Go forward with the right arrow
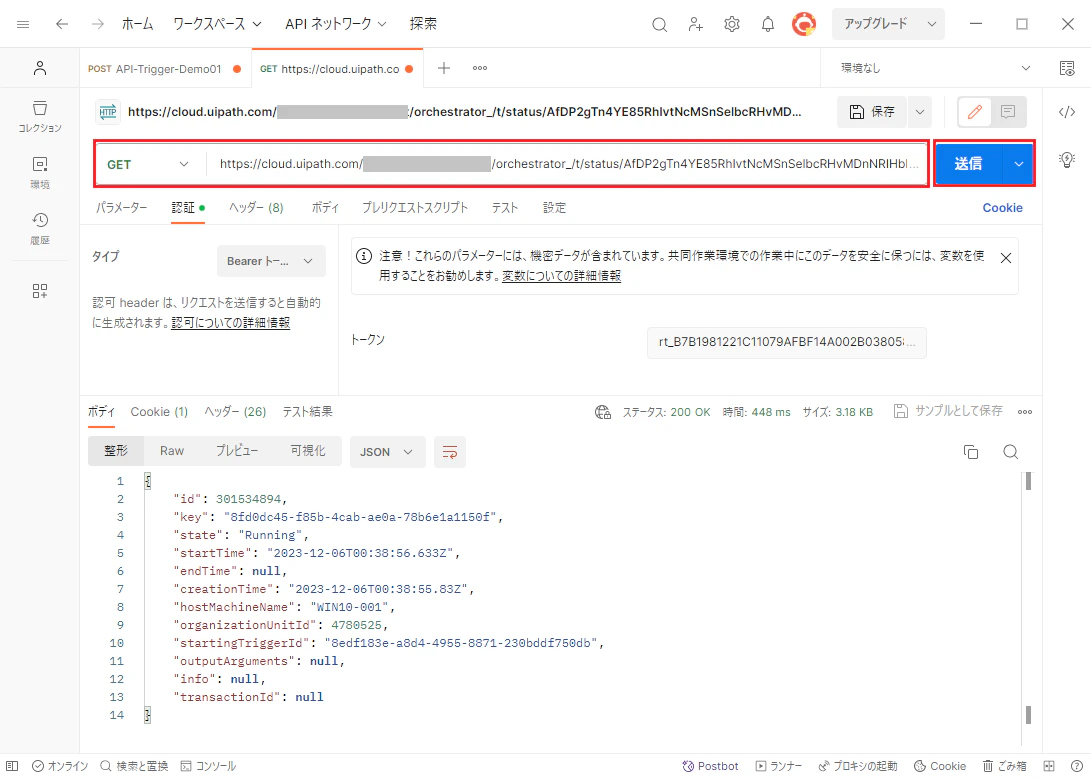Viewport: 1091px width, 778px height. [x=98, y=24]
